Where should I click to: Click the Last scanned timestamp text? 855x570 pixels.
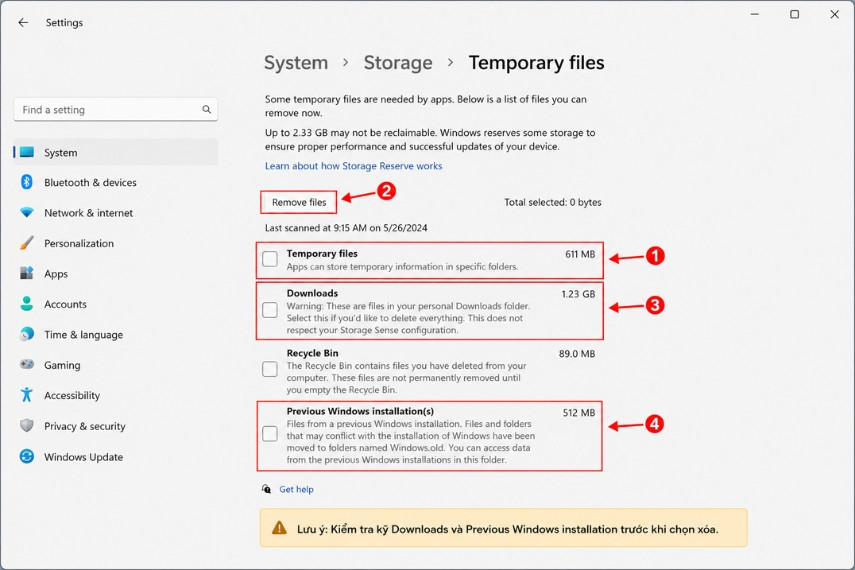[x=346, y=228]
